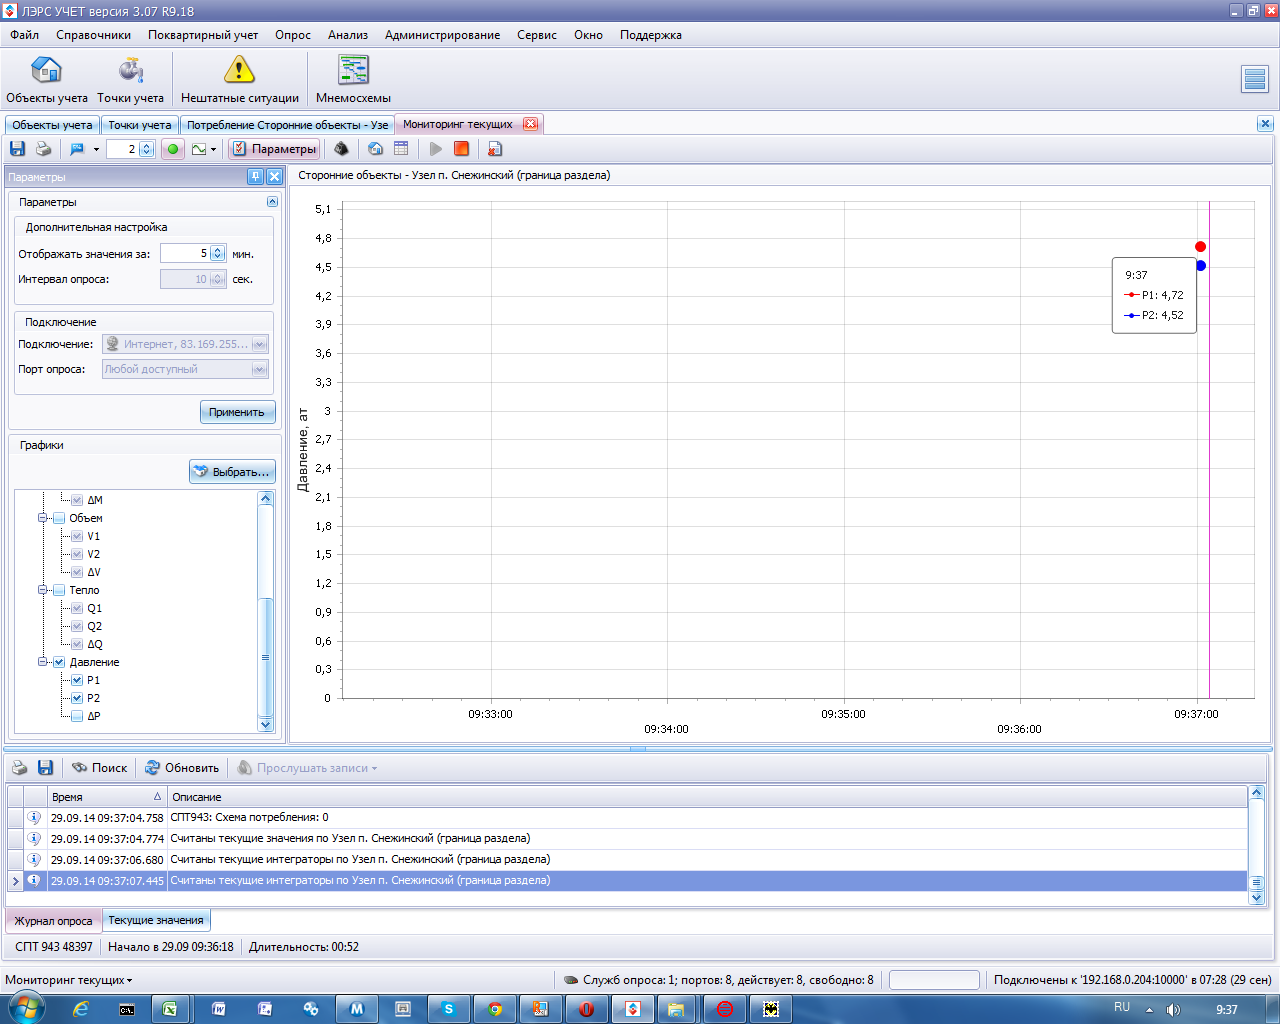Toggle the Тепло group checkbox

coord(59,590)
